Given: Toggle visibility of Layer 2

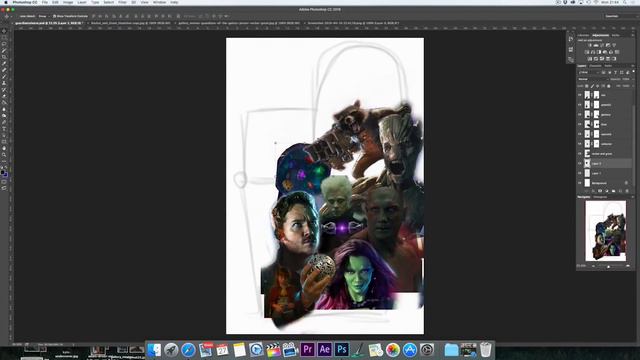Looking at the screenshot, I should coord(580,163).
